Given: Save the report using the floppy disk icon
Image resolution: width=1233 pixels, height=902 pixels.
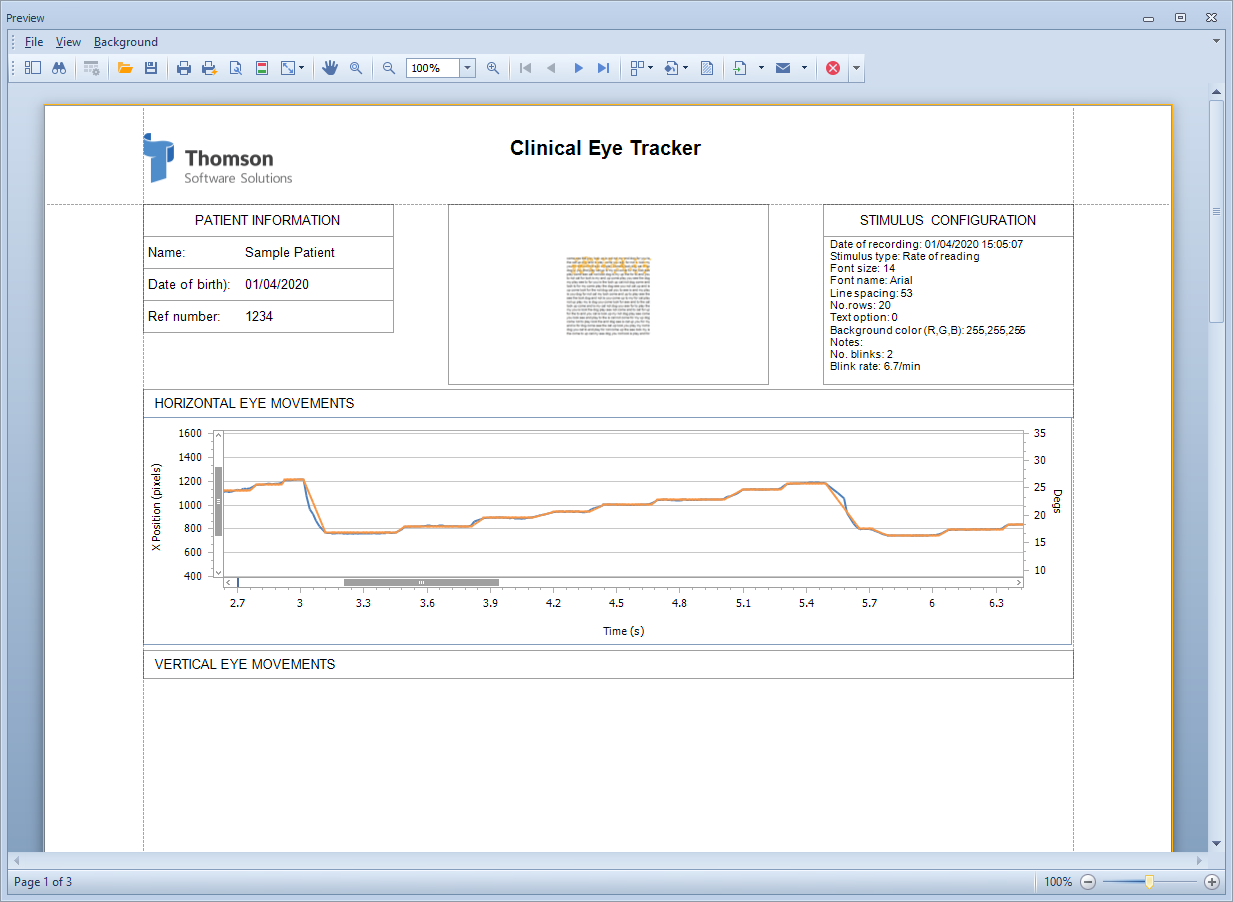Looking at the screenshot, I should tap(151, 68).
